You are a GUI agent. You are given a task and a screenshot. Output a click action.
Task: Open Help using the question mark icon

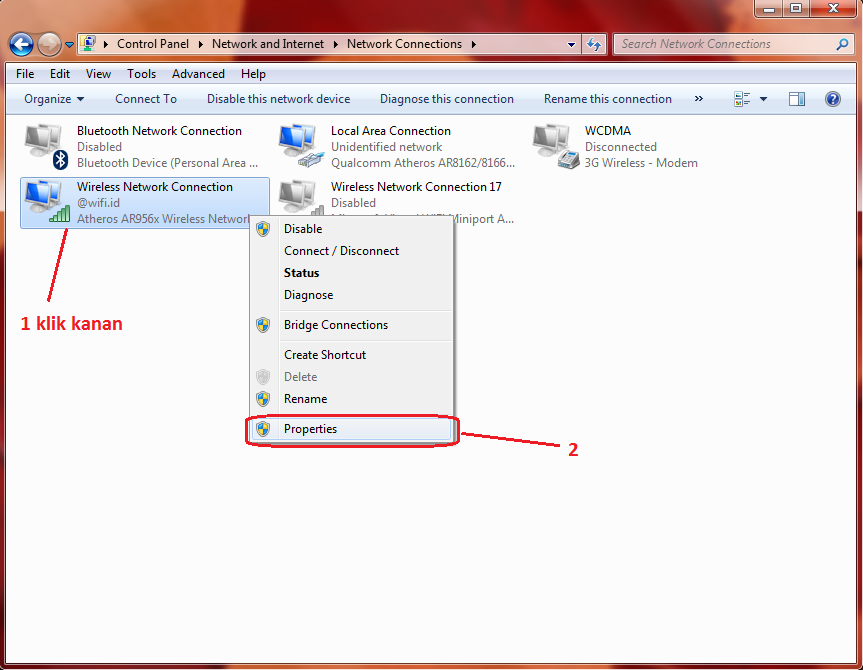(833, 98)
